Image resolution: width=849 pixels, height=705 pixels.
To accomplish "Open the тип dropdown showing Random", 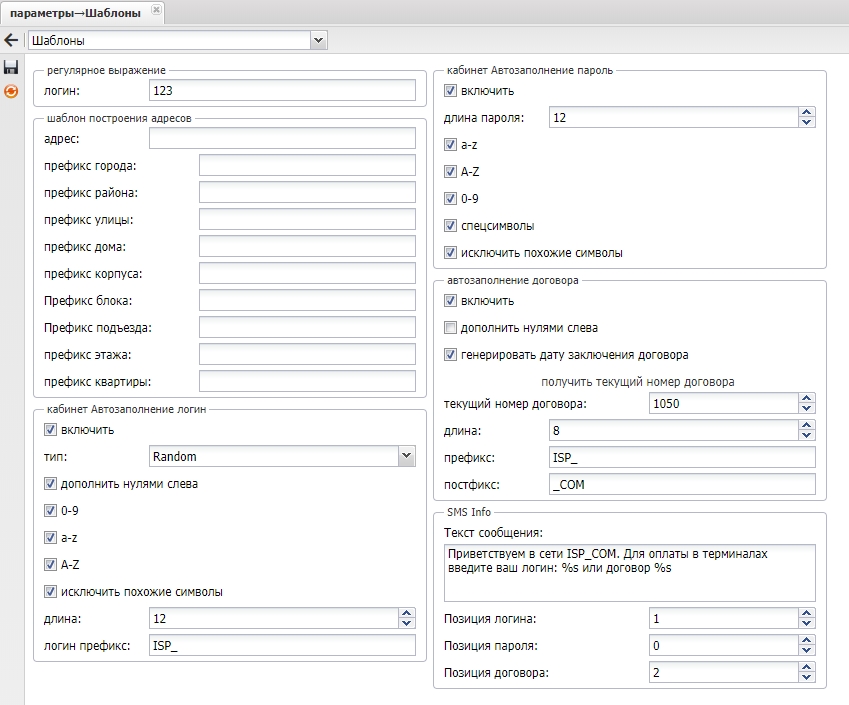I will tap(405, 456).
